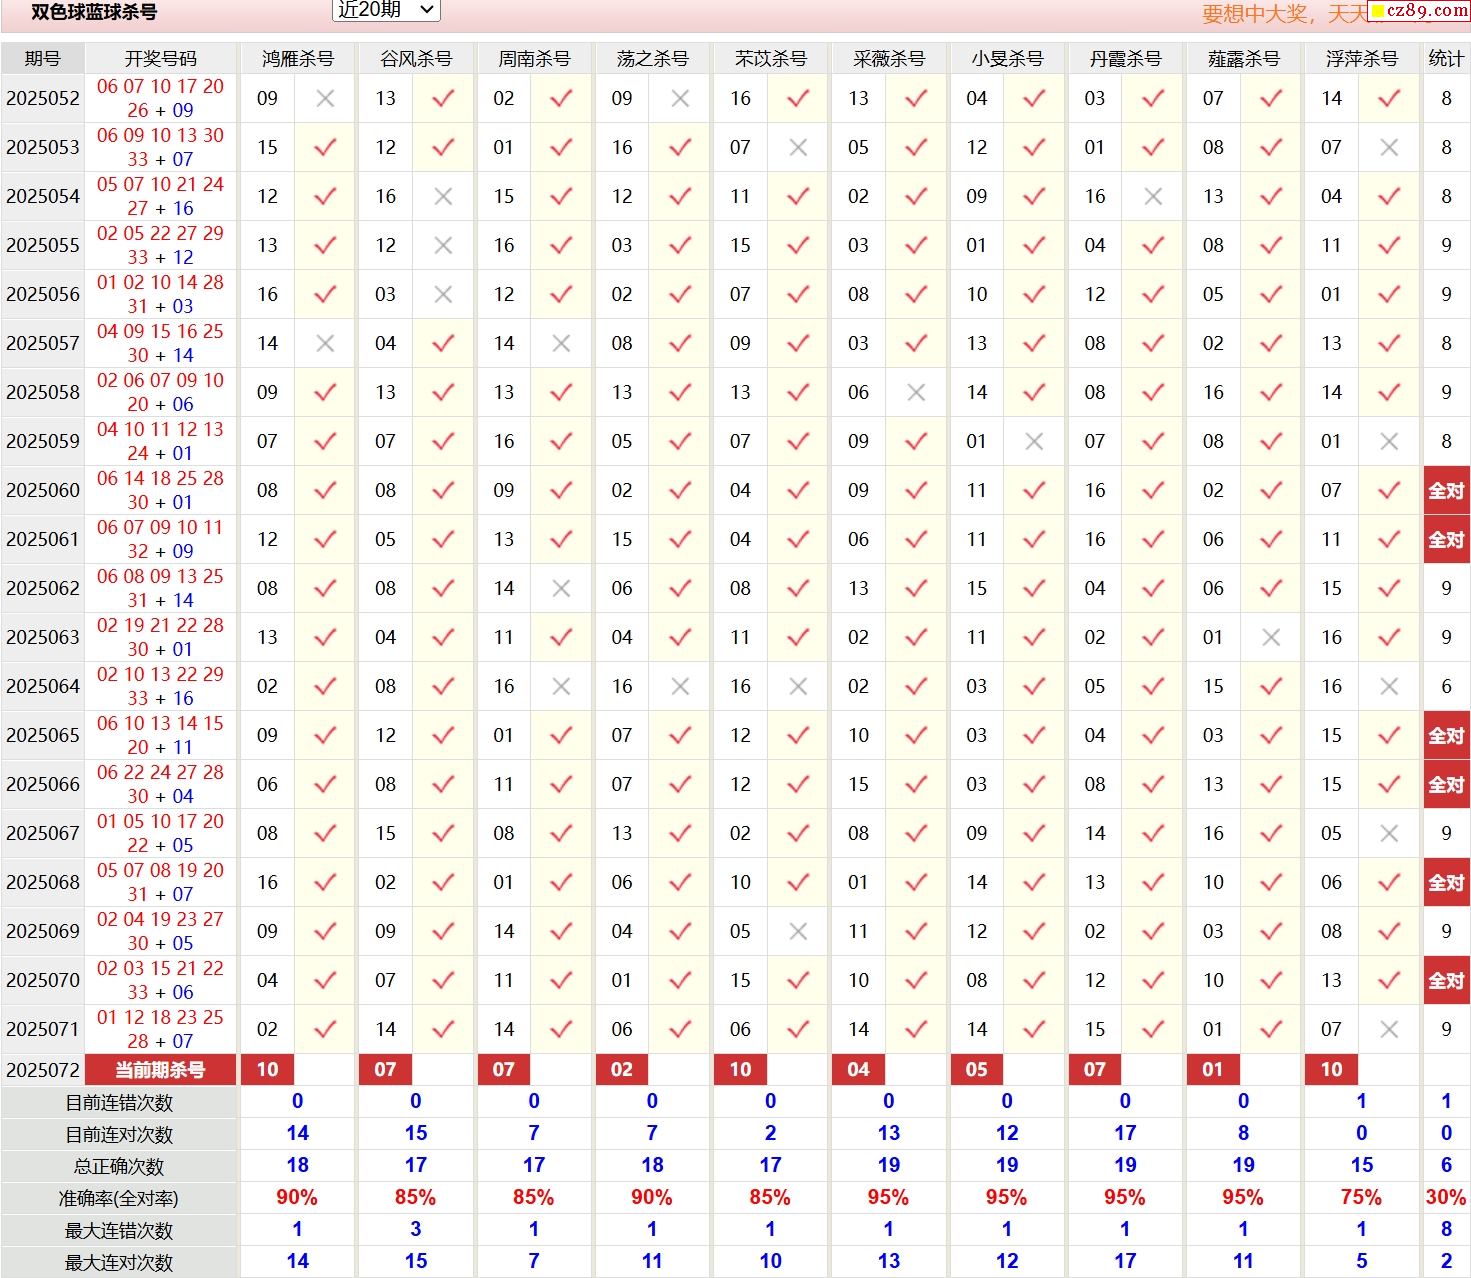Click the 全对 badge in row 2025068
The height and width of the screenshot is (1278, 1471).
point(1446,882)
